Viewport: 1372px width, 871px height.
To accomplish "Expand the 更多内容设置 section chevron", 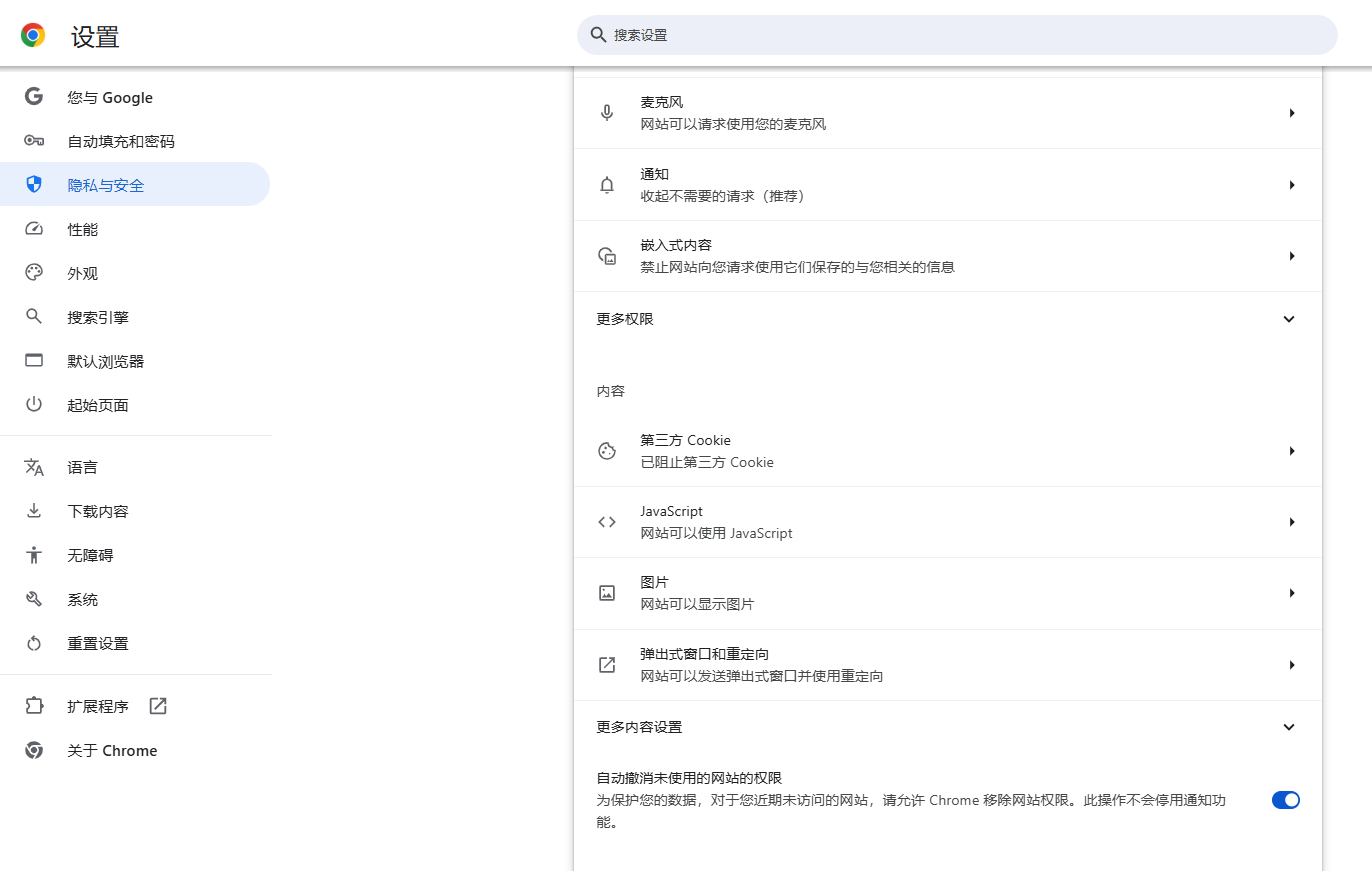I will click(x=1289, y=727).
